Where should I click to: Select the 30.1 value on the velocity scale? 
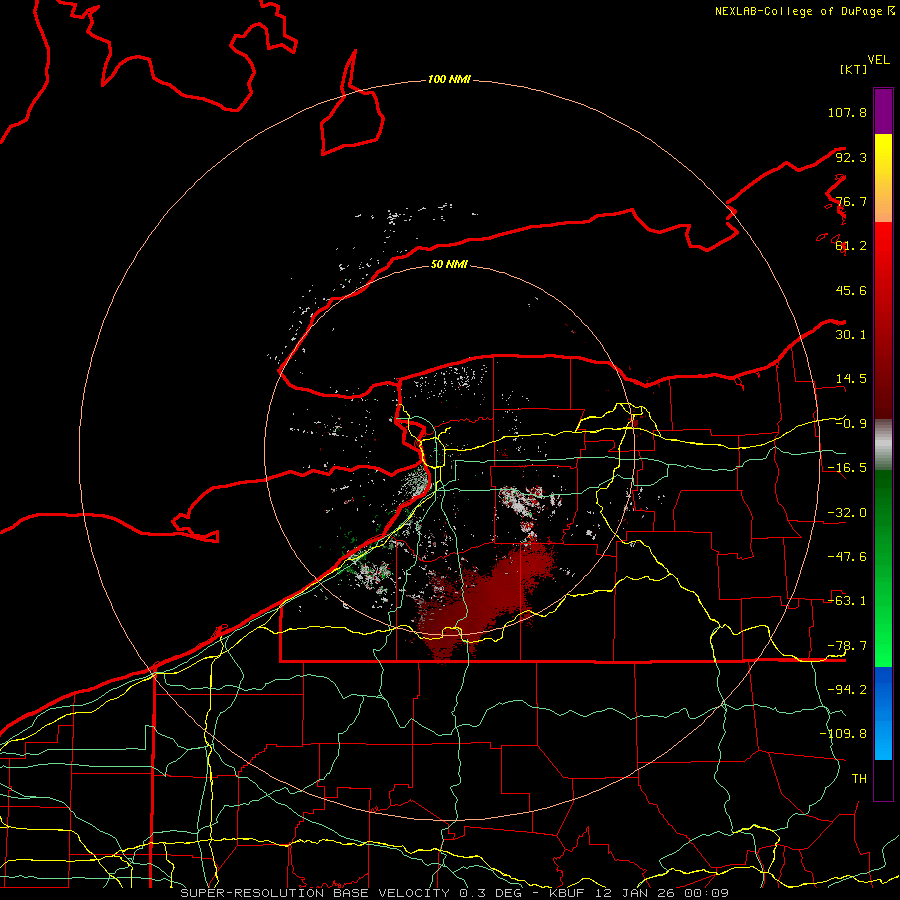coord(851,335)
